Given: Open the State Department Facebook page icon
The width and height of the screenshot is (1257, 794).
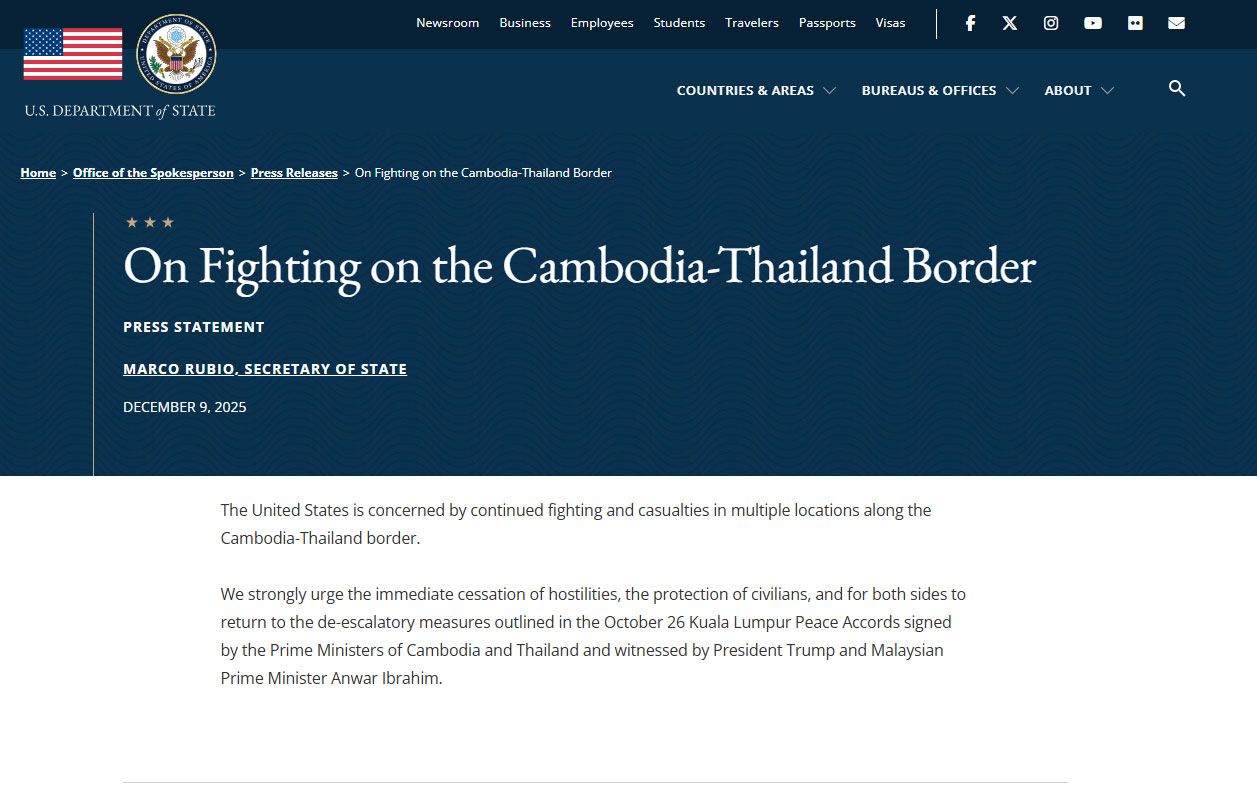Looking at the screenshot, I should coord(970,23).
